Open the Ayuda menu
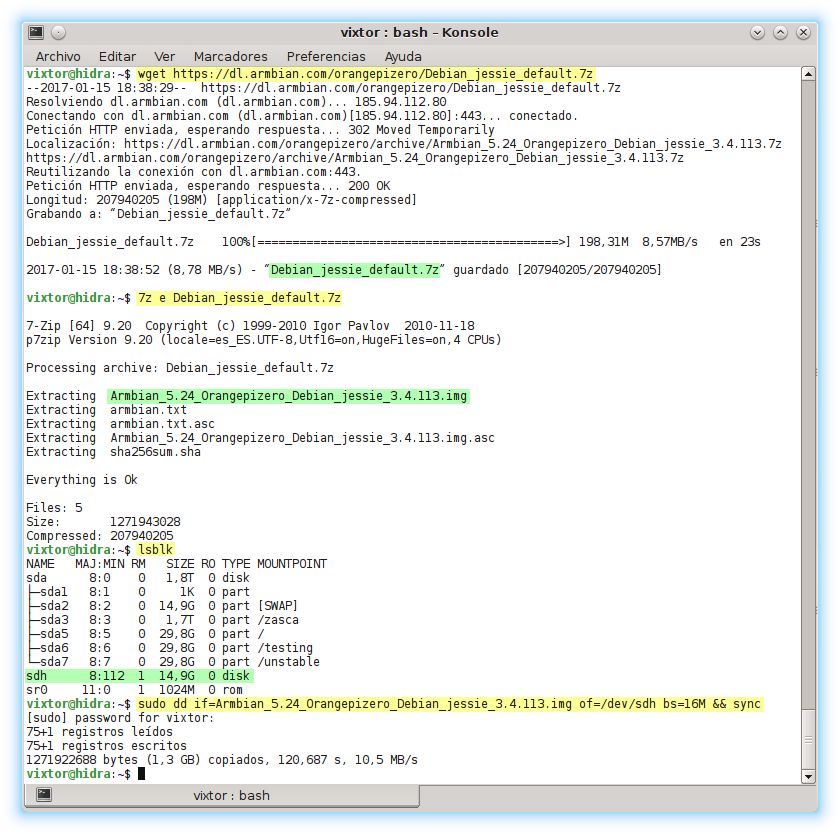Screen dimensions: 840x834 coord(403,57)
